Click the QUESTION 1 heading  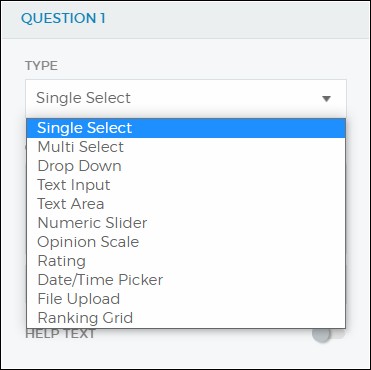(63, 18)
